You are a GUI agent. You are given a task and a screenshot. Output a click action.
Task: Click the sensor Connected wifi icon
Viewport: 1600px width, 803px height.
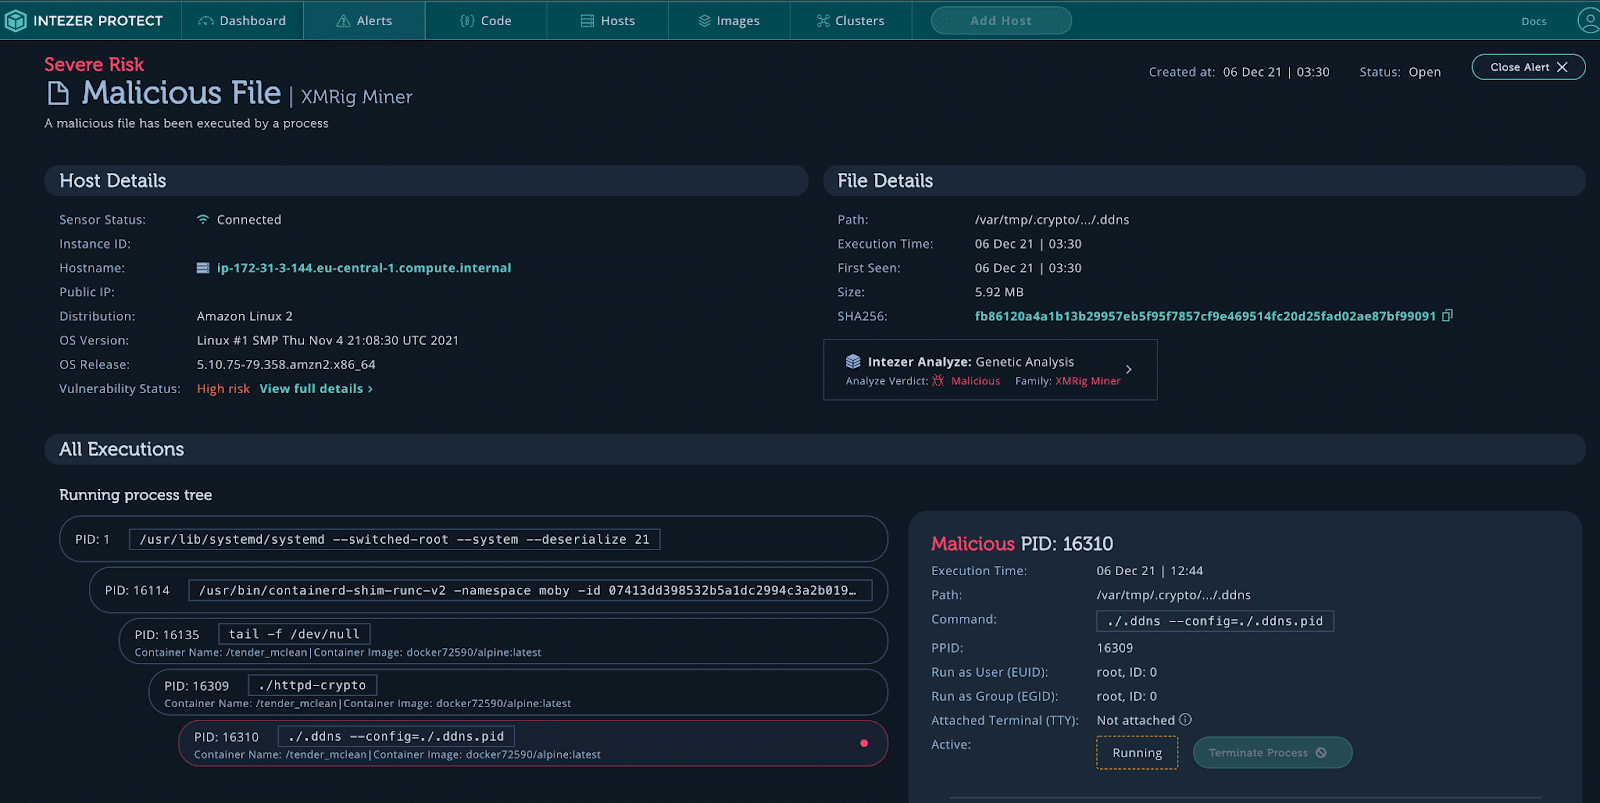[203, 219]
